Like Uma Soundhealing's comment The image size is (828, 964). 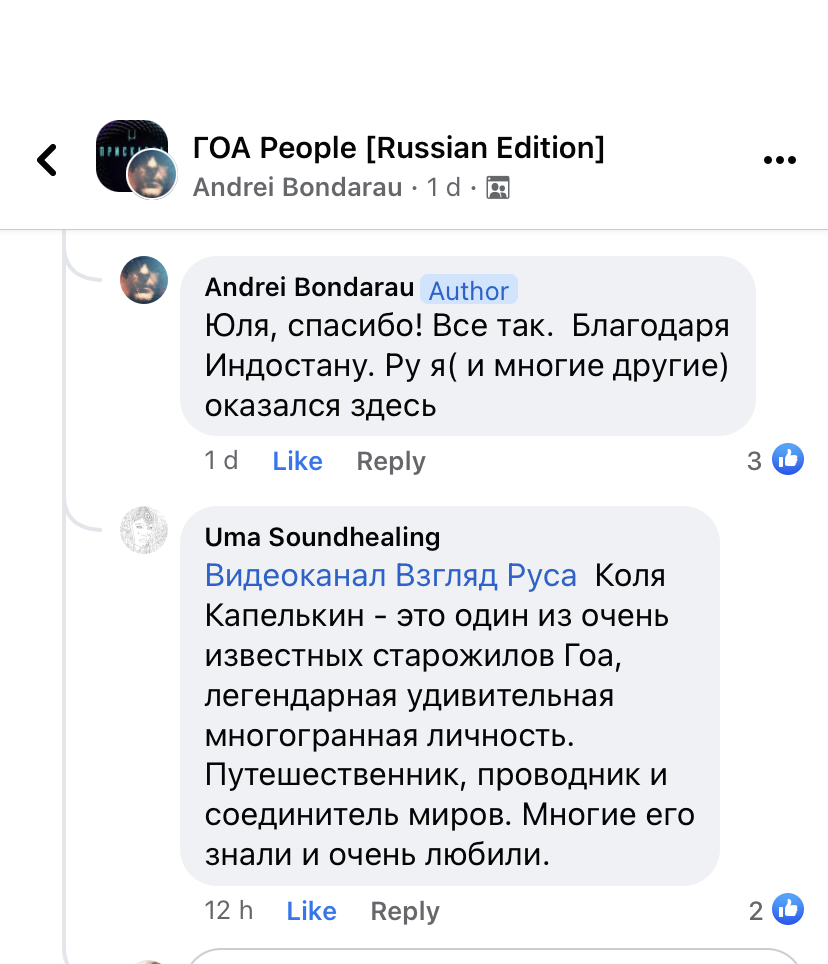[311, 911]
